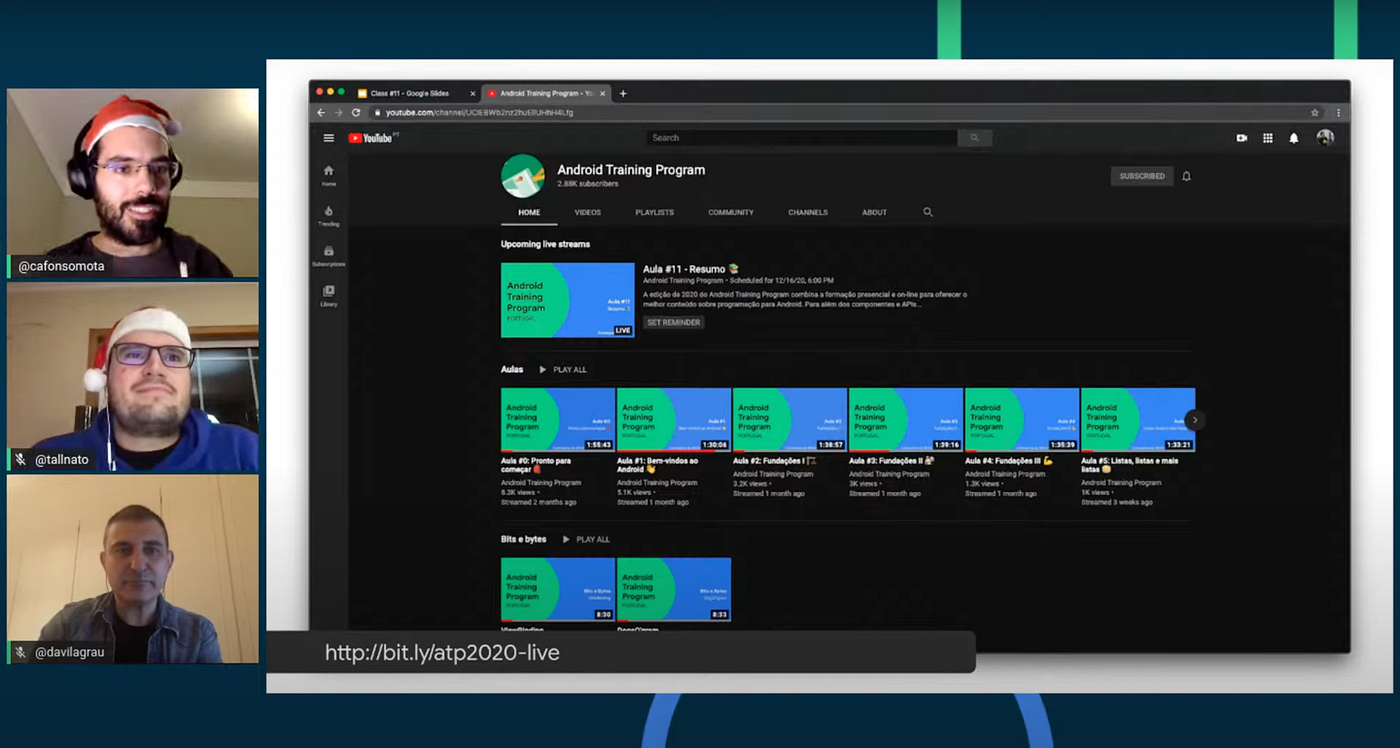Click PLAY ALL next to Bits e bytes
1400x748 pixels.
[x=586, y=539]
